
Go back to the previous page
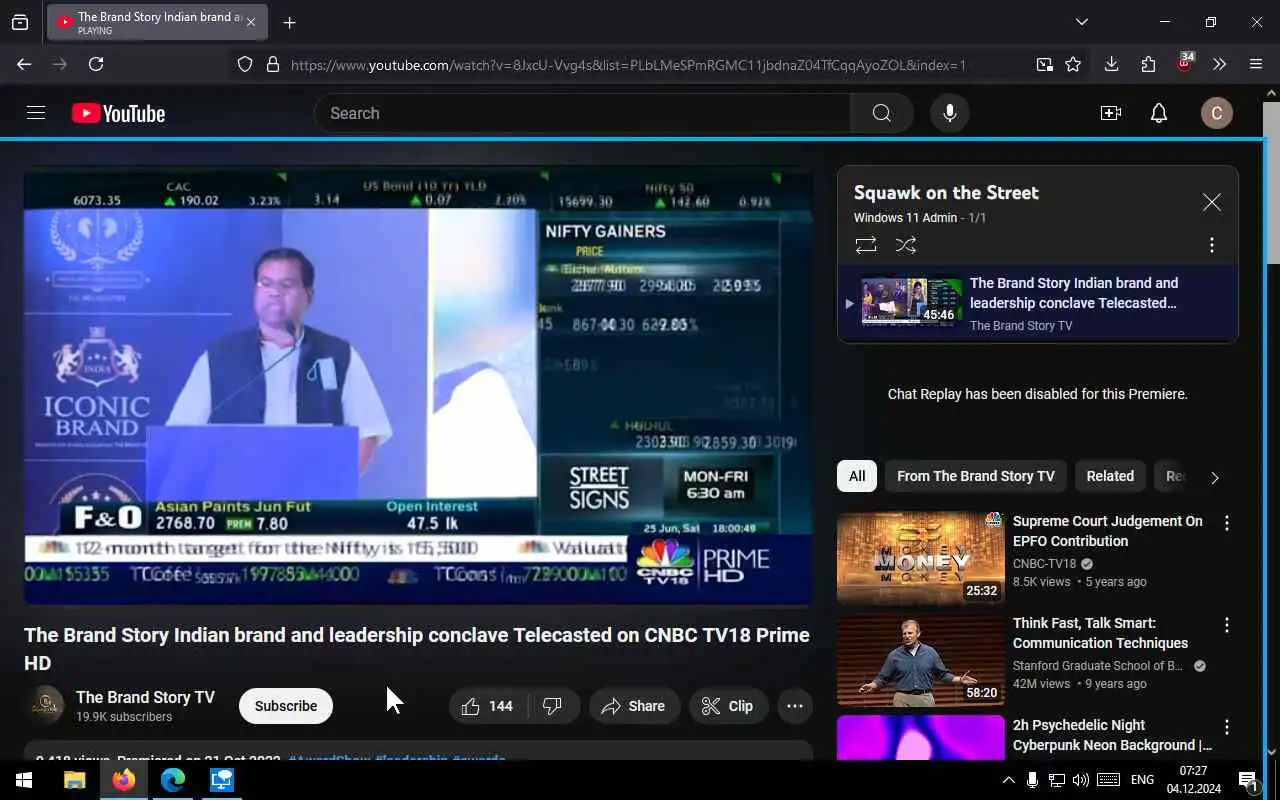click(24, 64)
